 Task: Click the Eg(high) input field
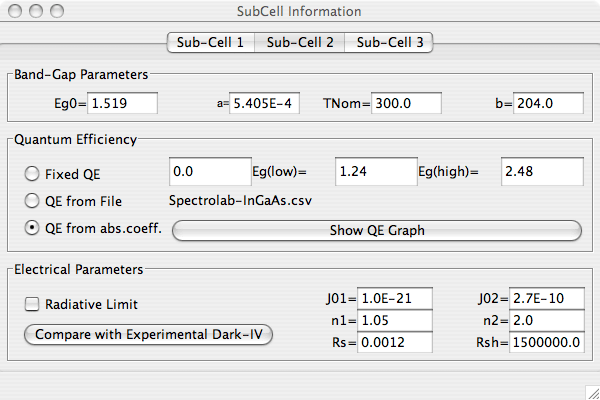click(x=541, y=172)
